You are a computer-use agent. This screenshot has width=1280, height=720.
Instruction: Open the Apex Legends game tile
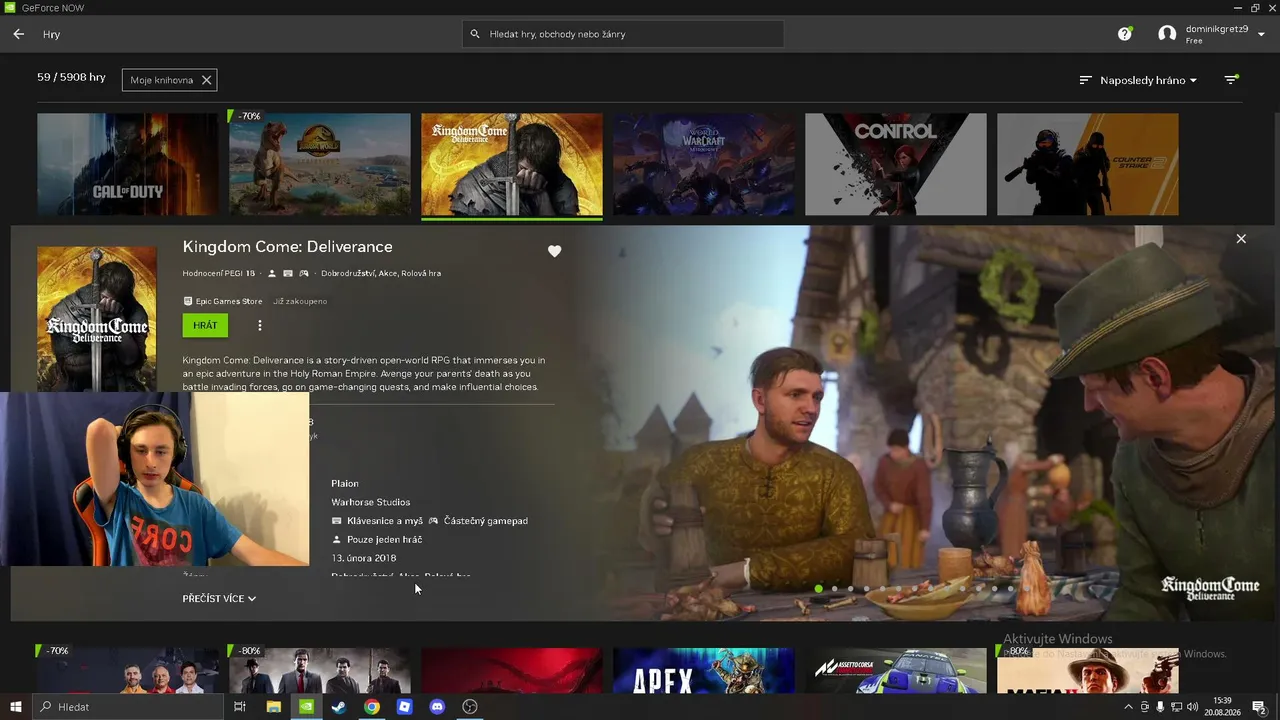704,670
